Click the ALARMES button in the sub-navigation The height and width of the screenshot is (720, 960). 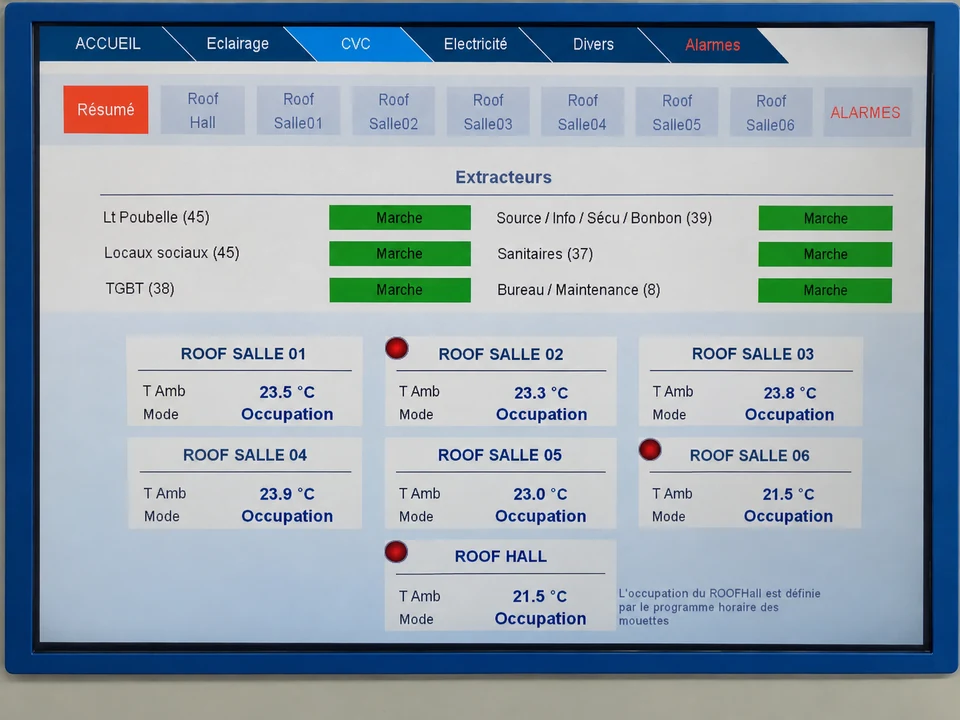[866, 113]
